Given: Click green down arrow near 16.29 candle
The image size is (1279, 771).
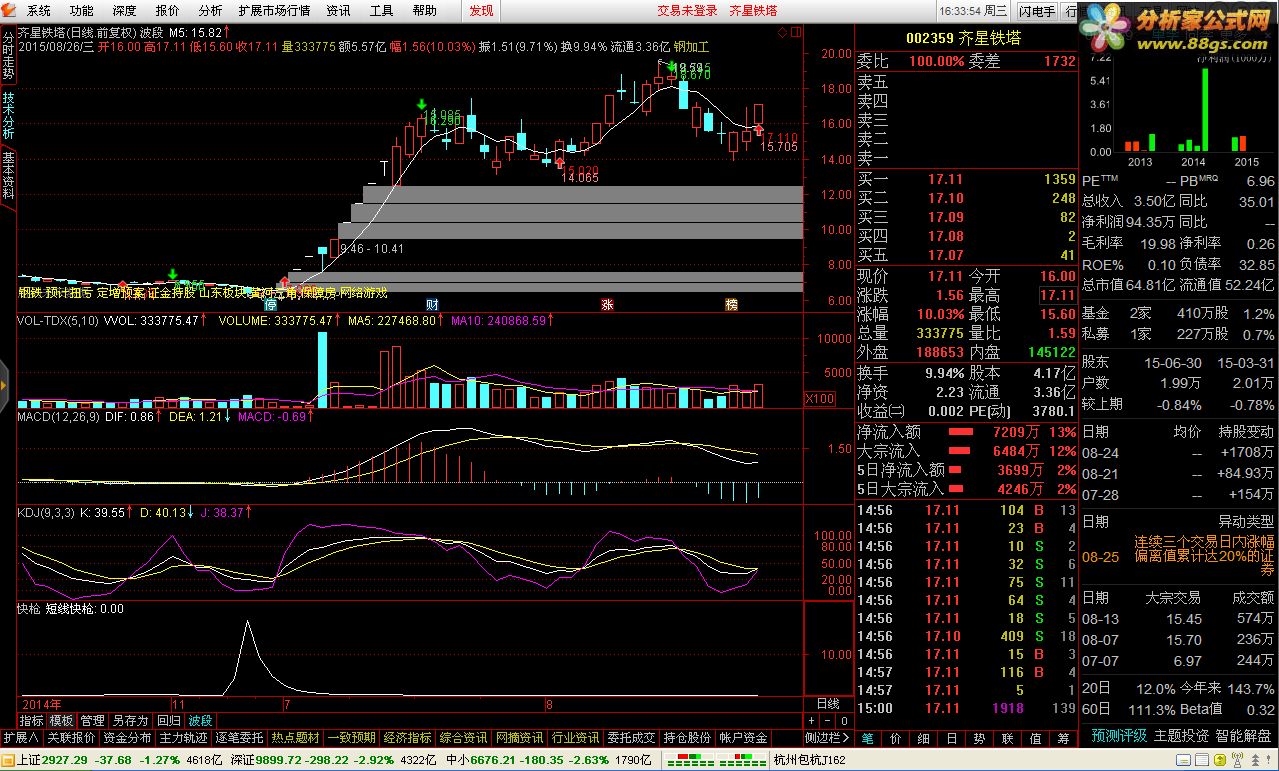Looking at the screenshot, I should (x=423, y=104).
